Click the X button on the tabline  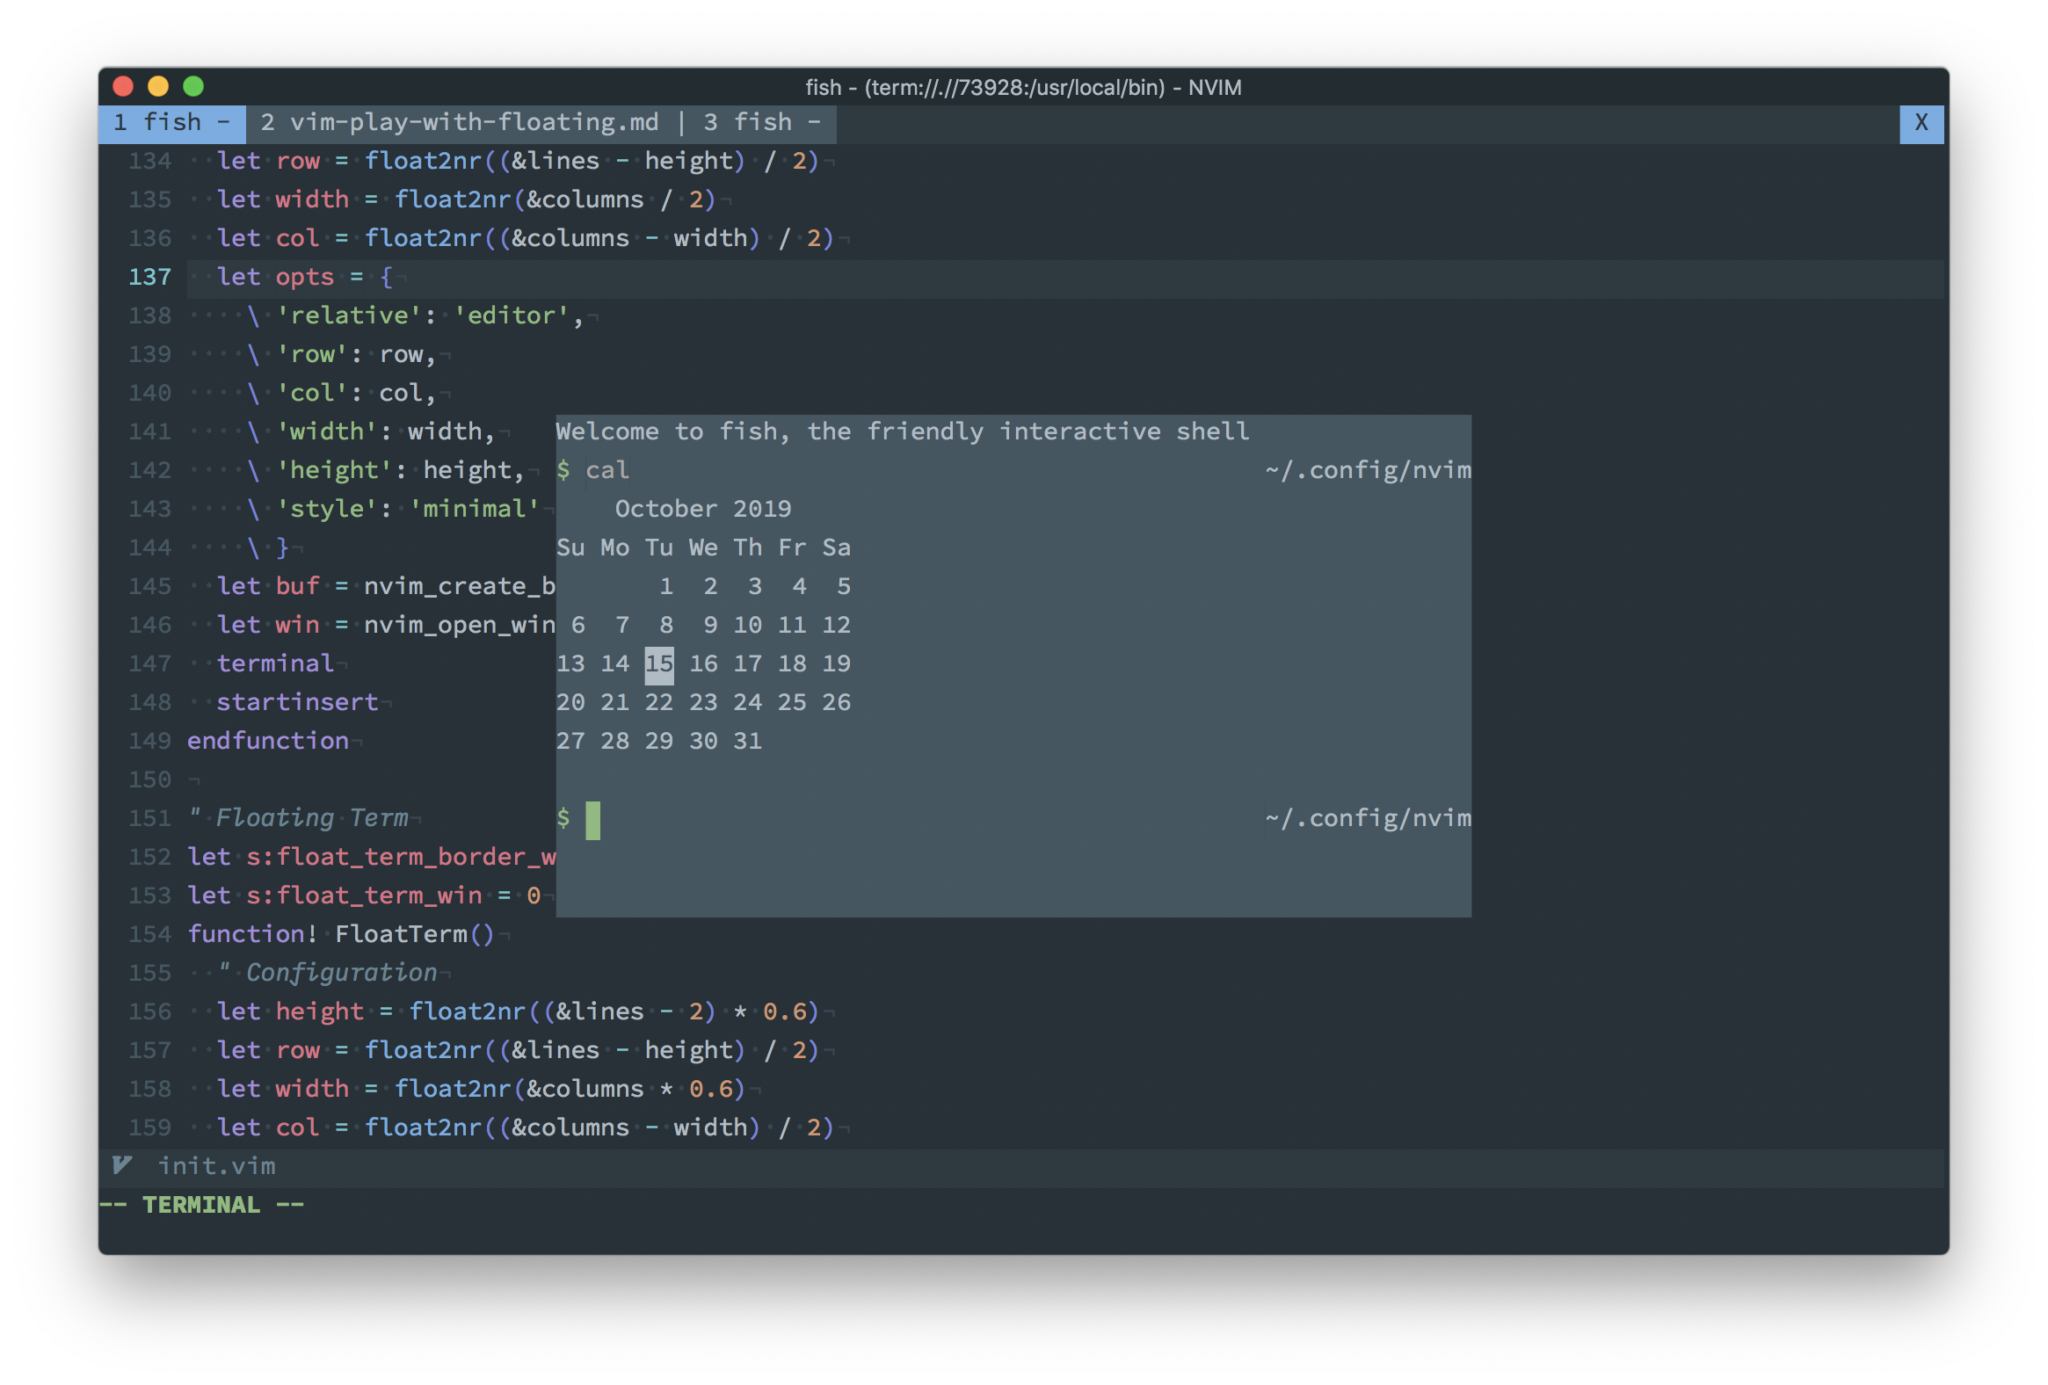pyautogui.click(x=1920, y=122)
